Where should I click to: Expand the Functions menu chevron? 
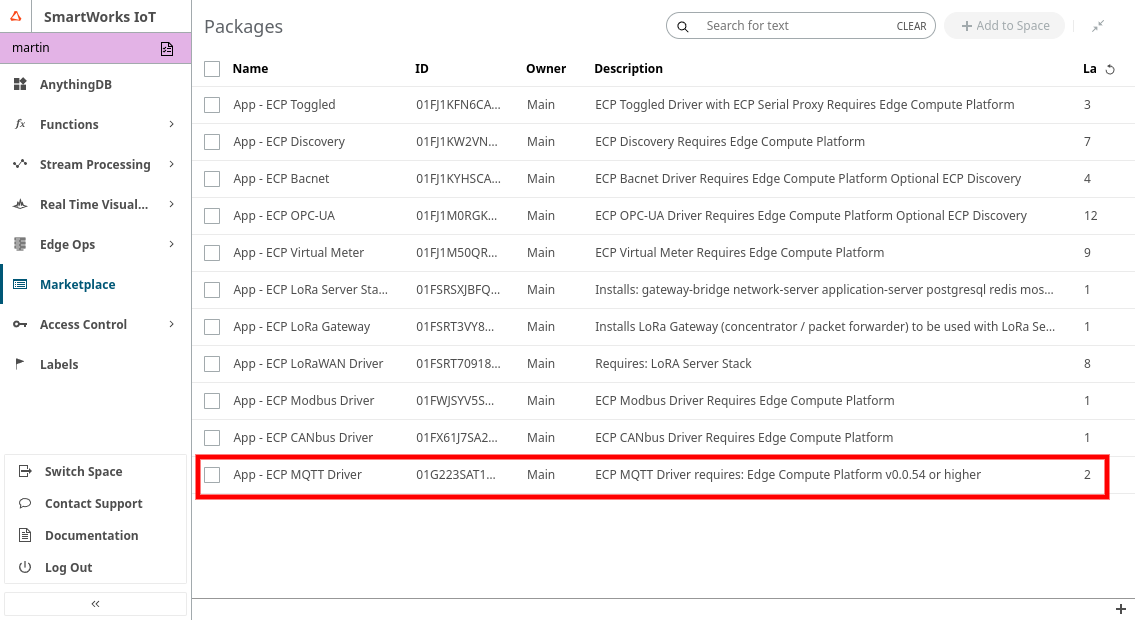coord(172,124)
